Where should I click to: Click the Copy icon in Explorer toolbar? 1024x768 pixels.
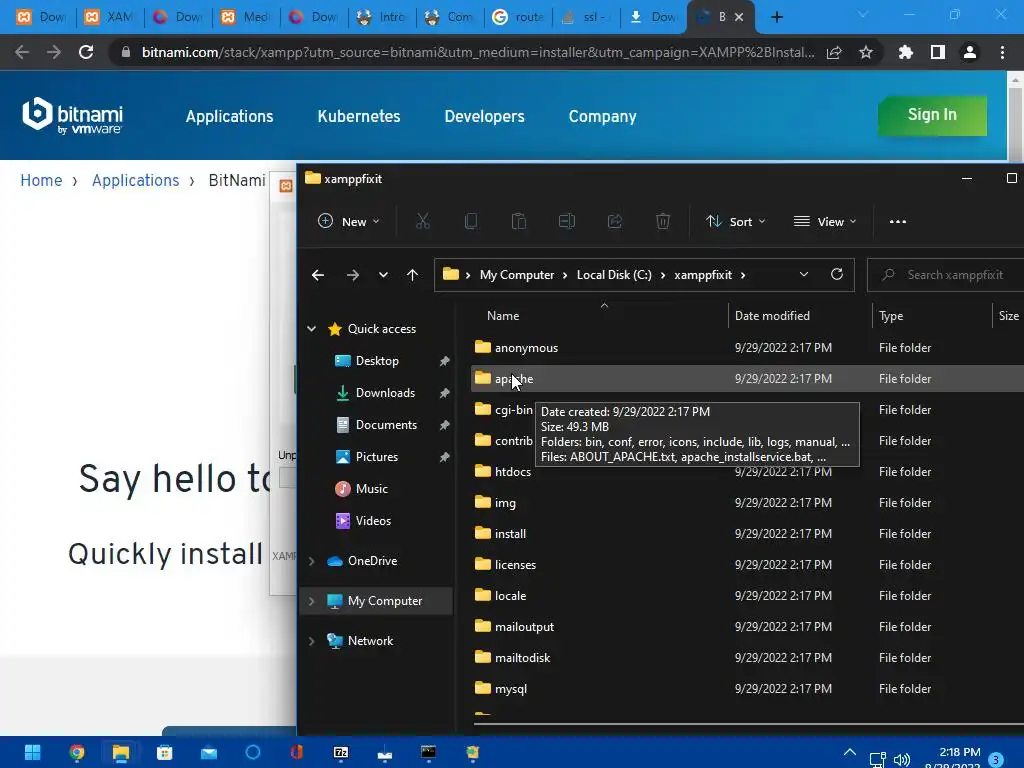(470, 221)
